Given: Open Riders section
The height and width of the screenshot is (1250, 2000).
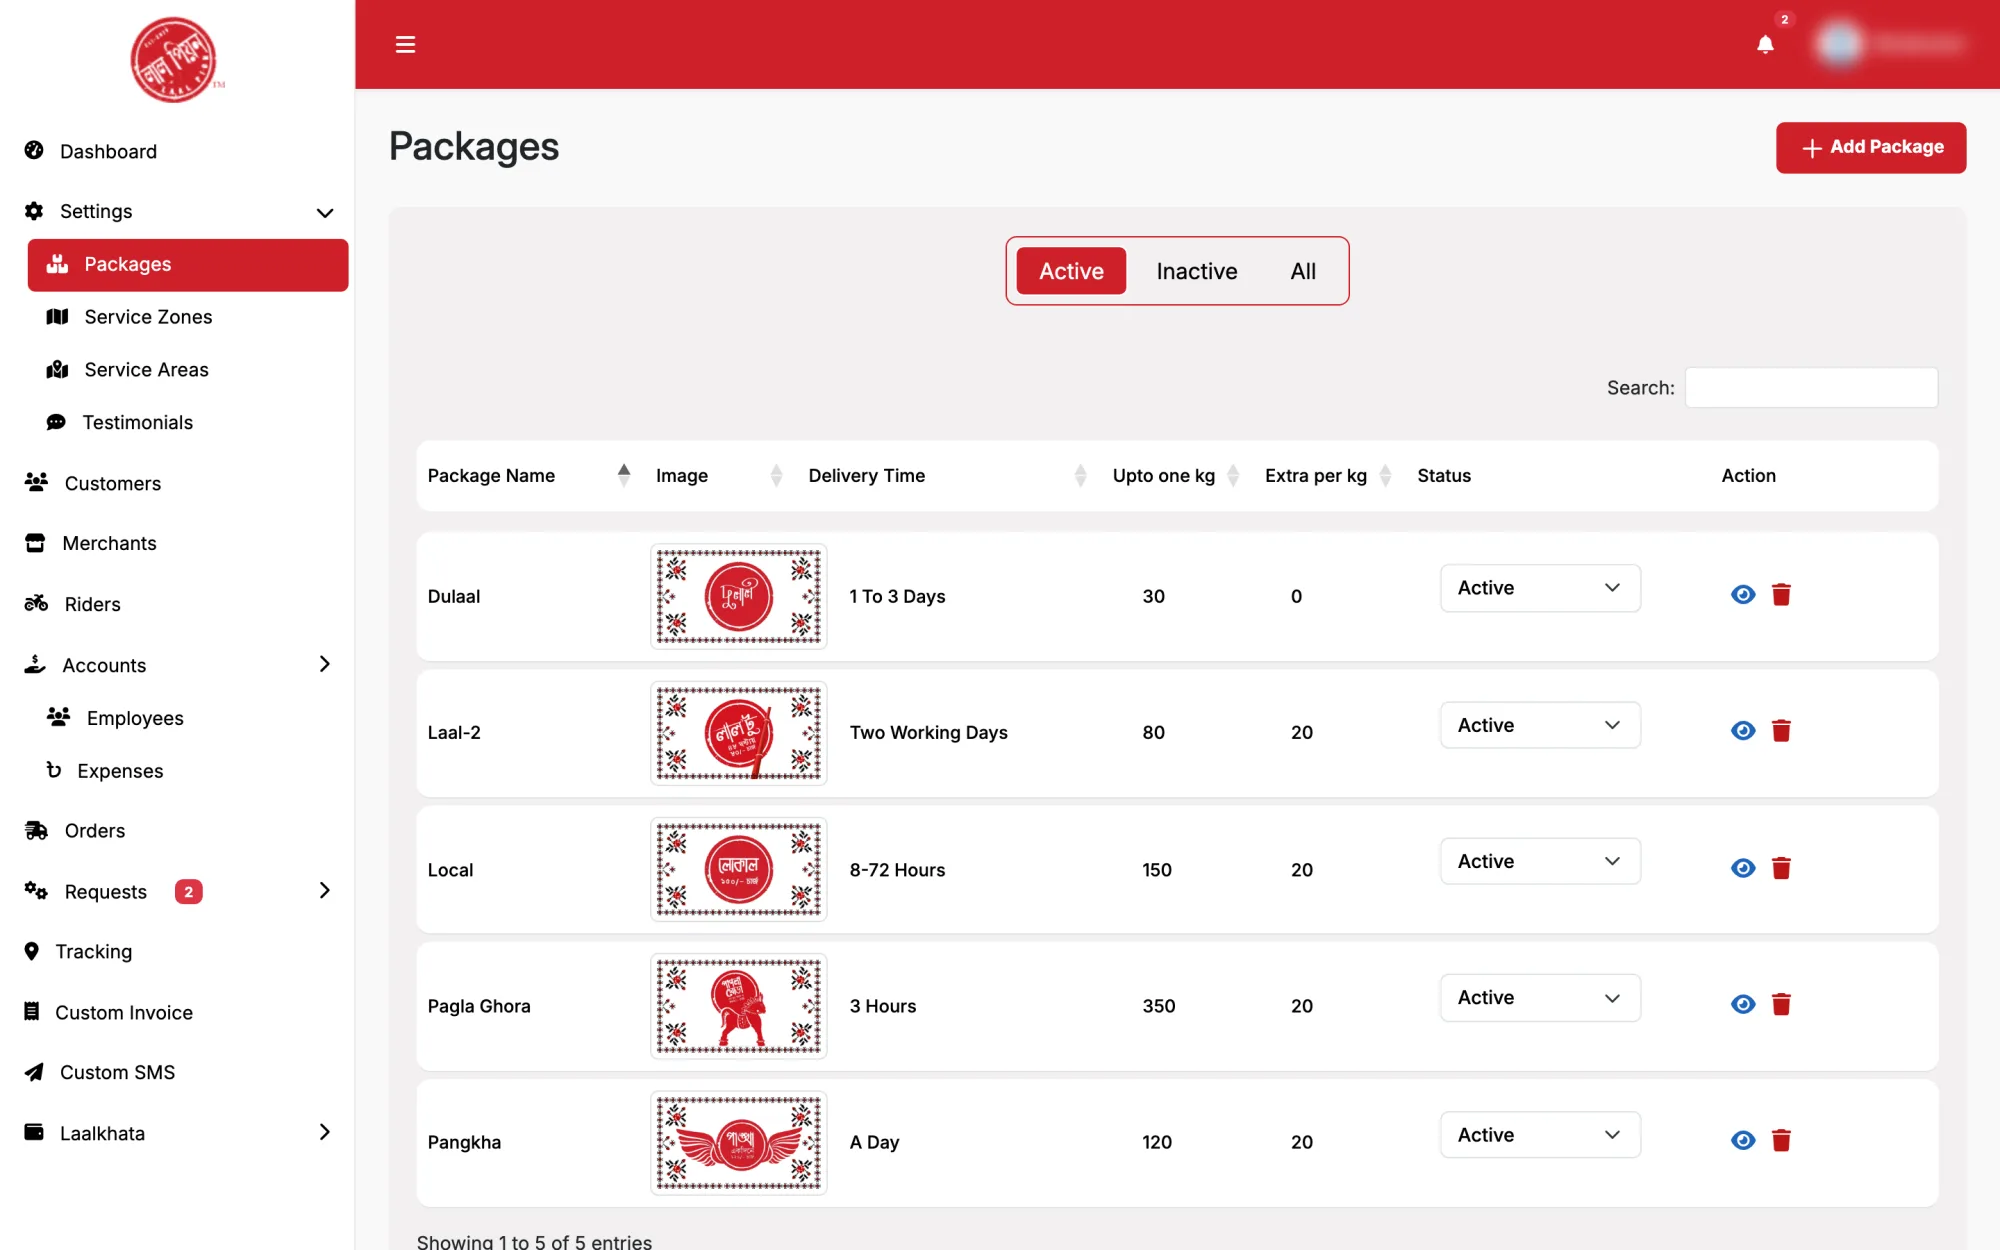Looking at the screenshot, I should (92, 605).
